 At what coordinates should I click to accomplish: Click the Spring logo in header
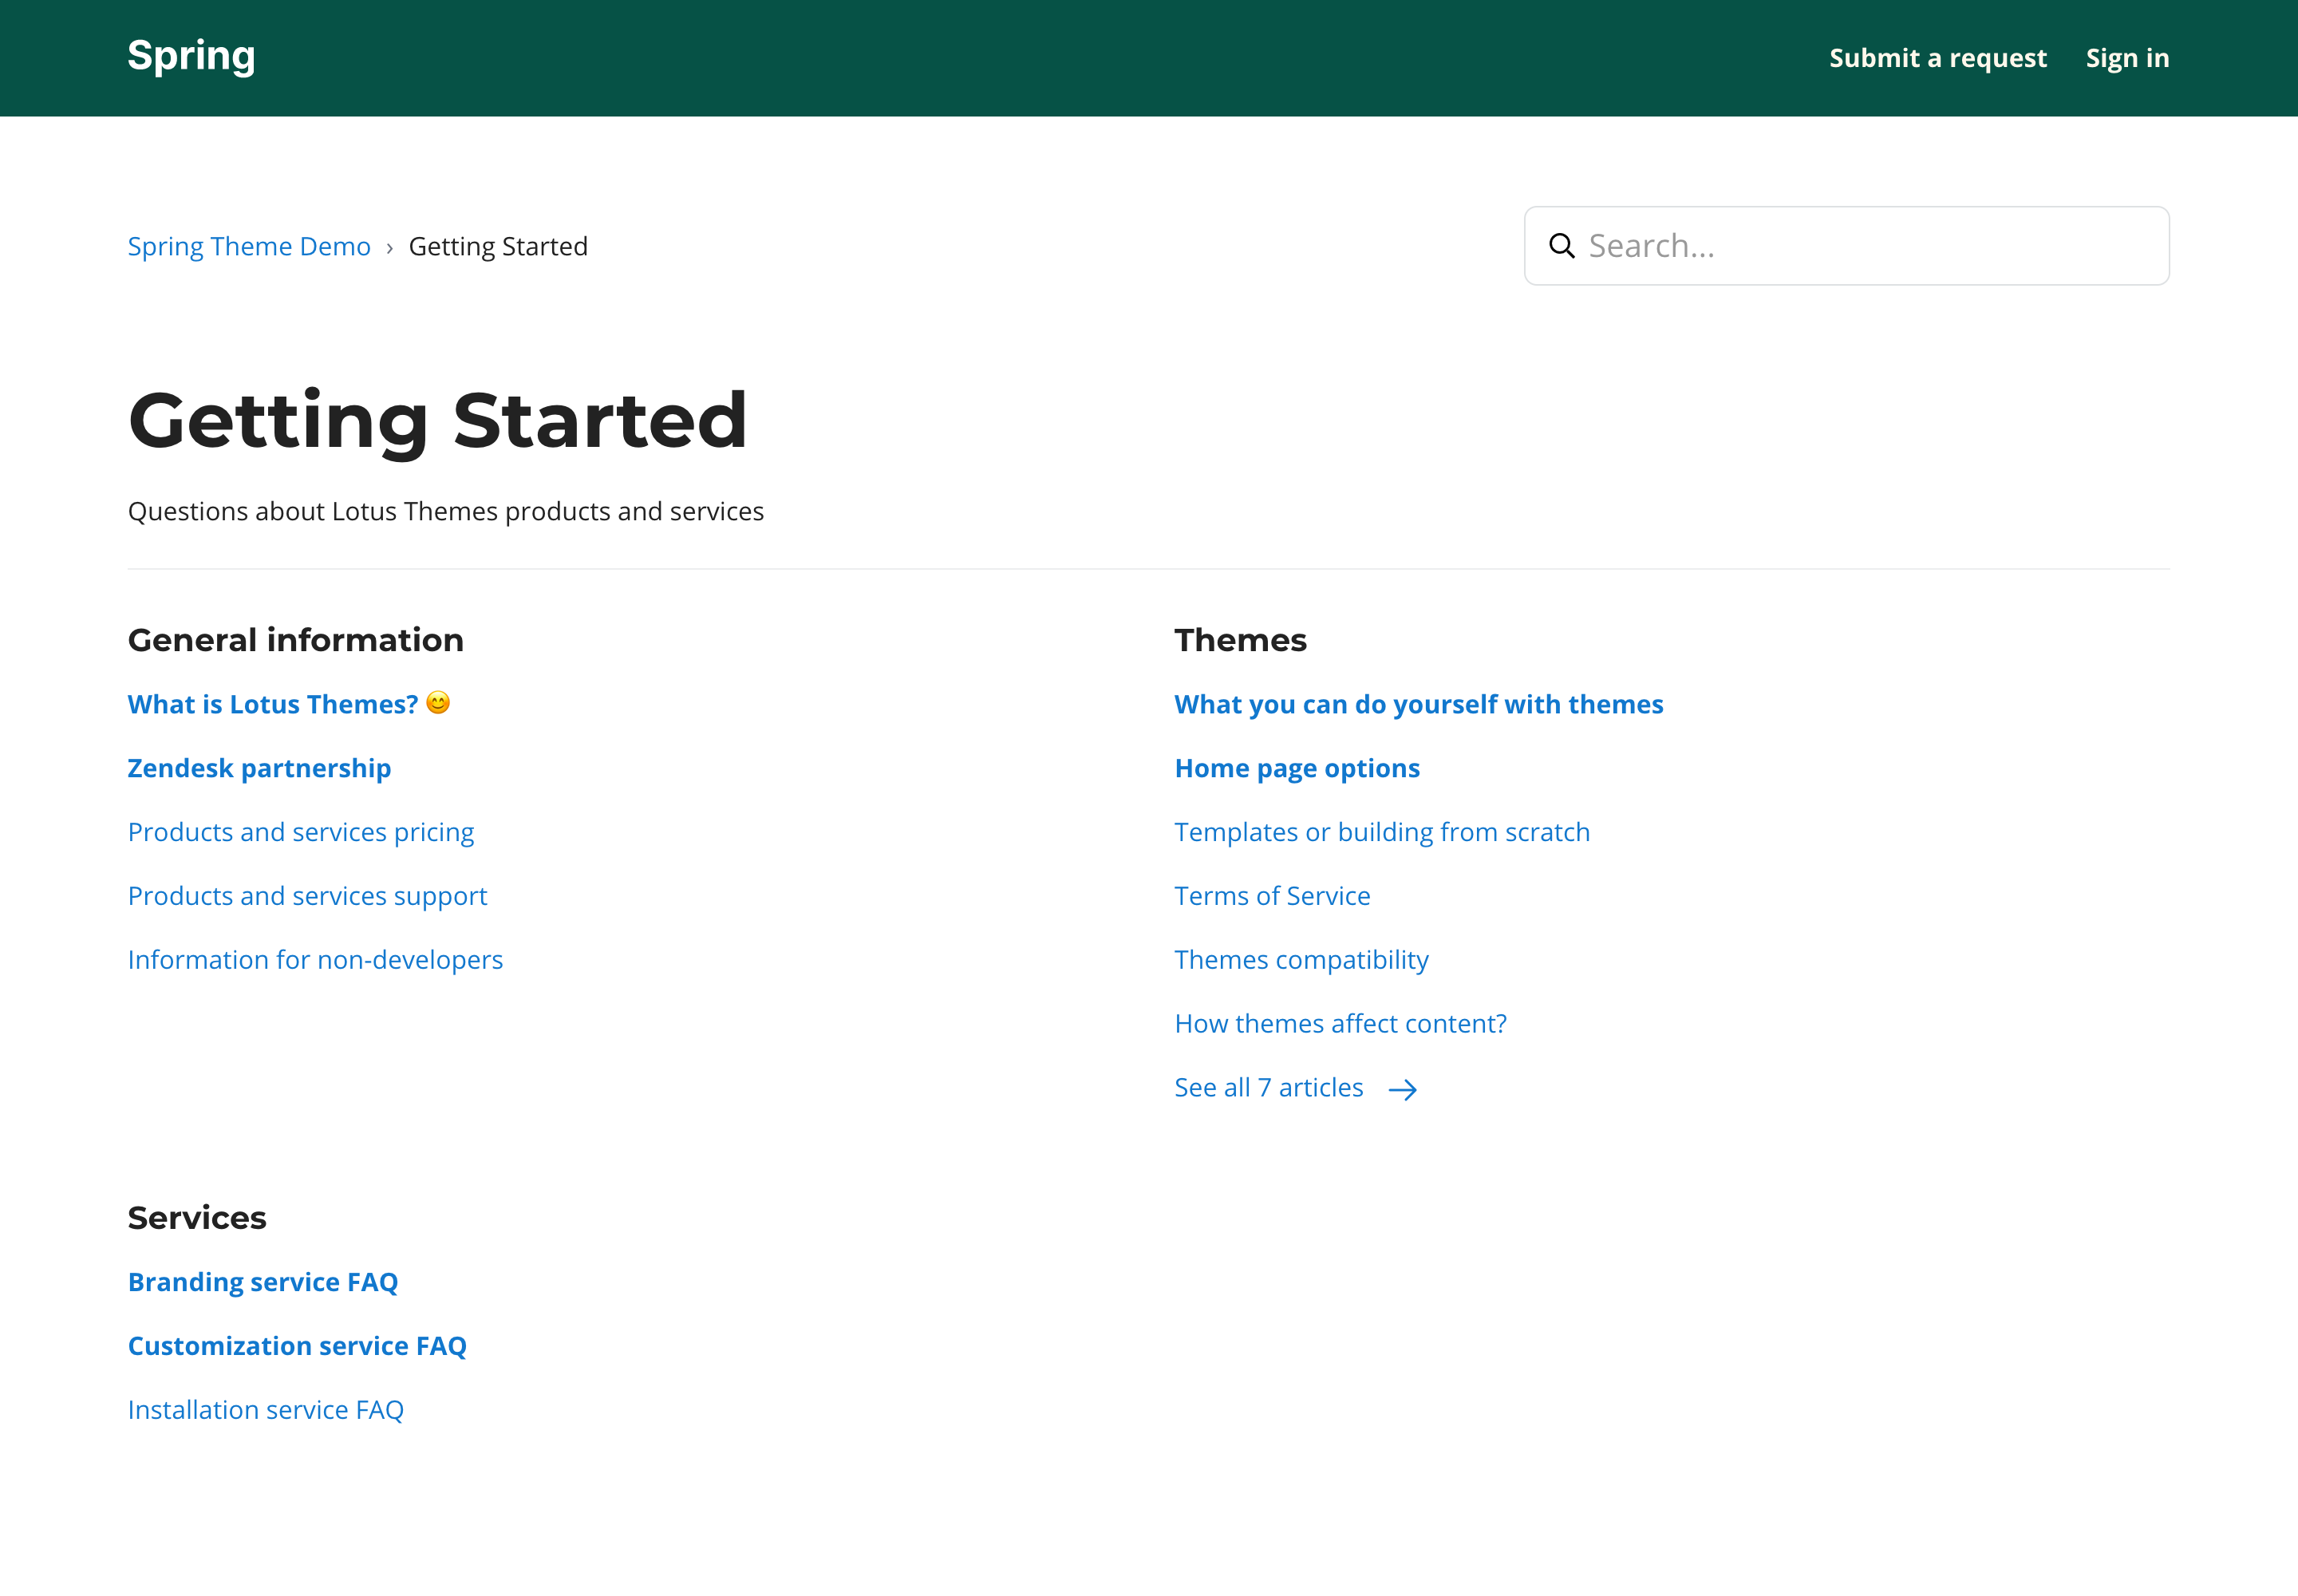(191, 56)
